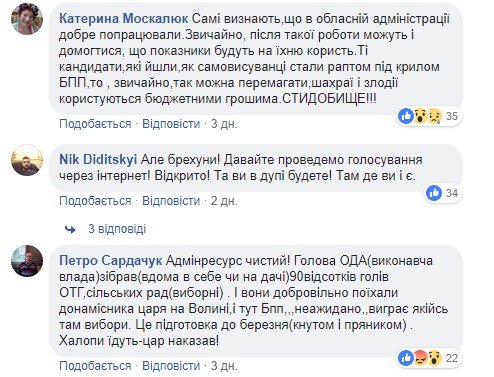Click the wow emoji on Катерина Москалюк's comment

coord(421,116)
